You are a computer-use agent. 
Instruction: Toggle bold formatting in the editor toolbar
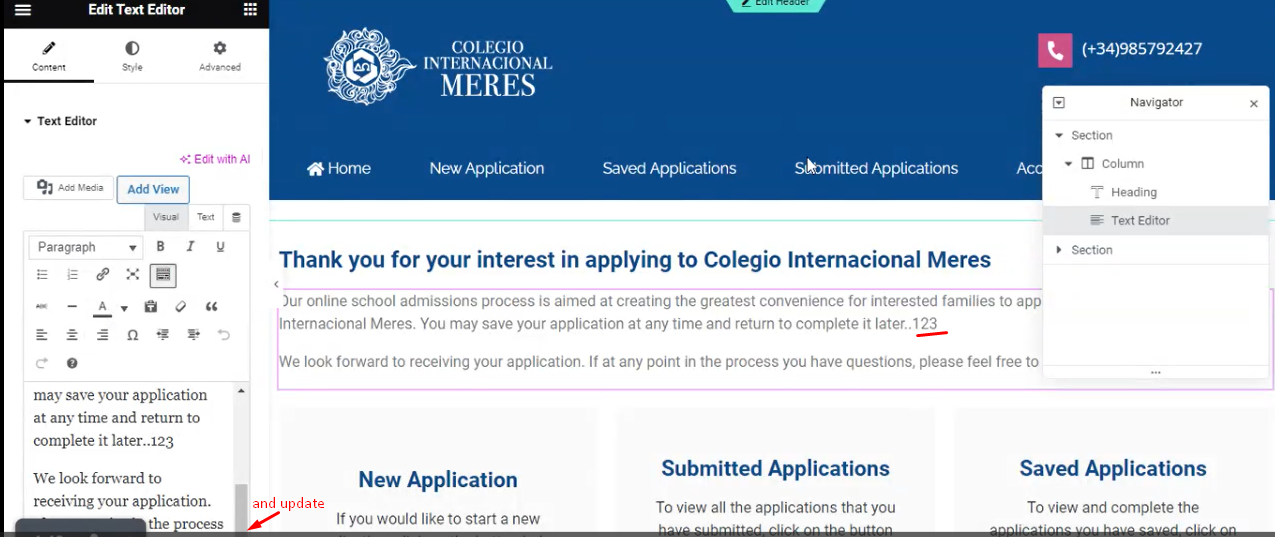click(x=160, y=247)
